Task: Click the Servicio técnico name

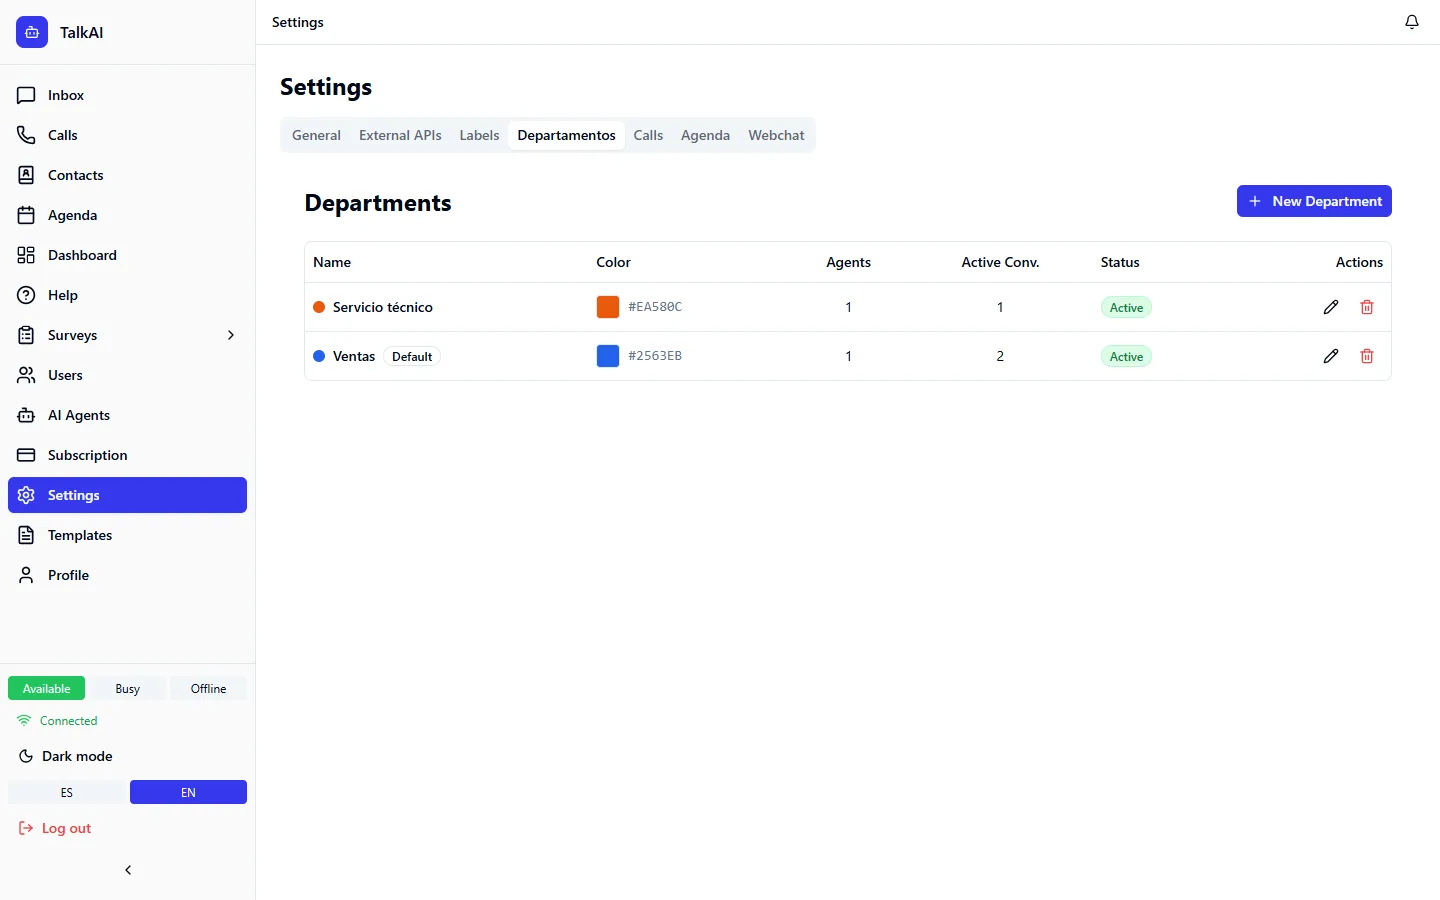Action: (x=383, y=307)
